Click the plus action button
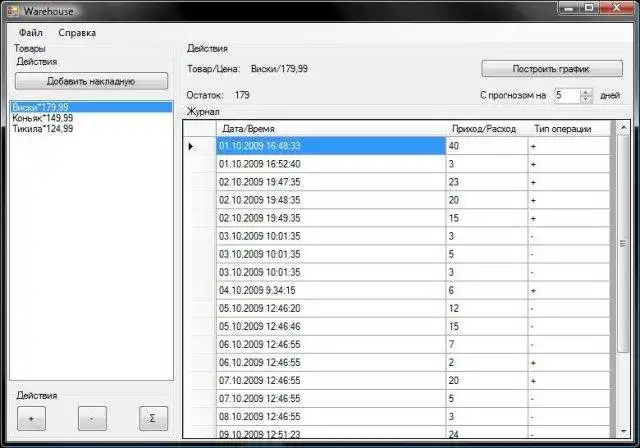The height and width of the screenshot is (448, 640). point(31,418)
